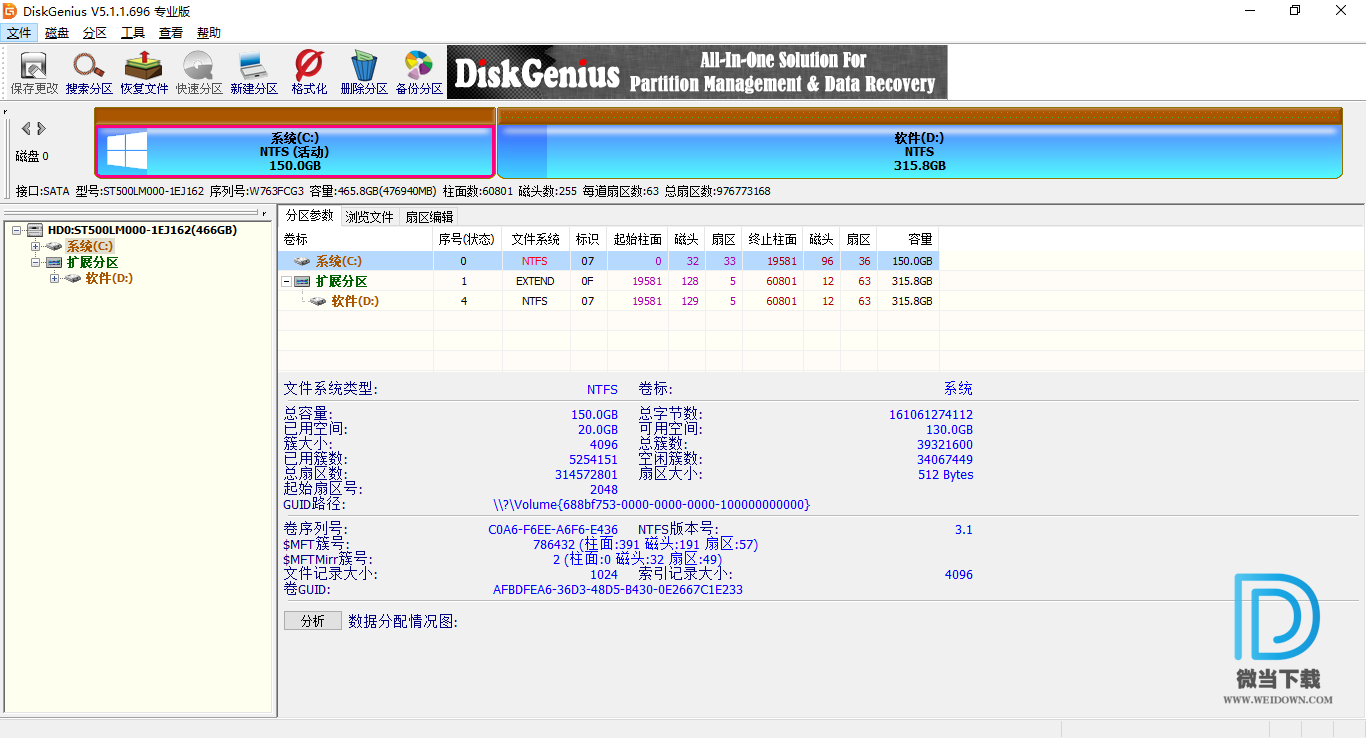Select the 系统(C:) partition bar
1366x738 pixels.
[295, 151]
